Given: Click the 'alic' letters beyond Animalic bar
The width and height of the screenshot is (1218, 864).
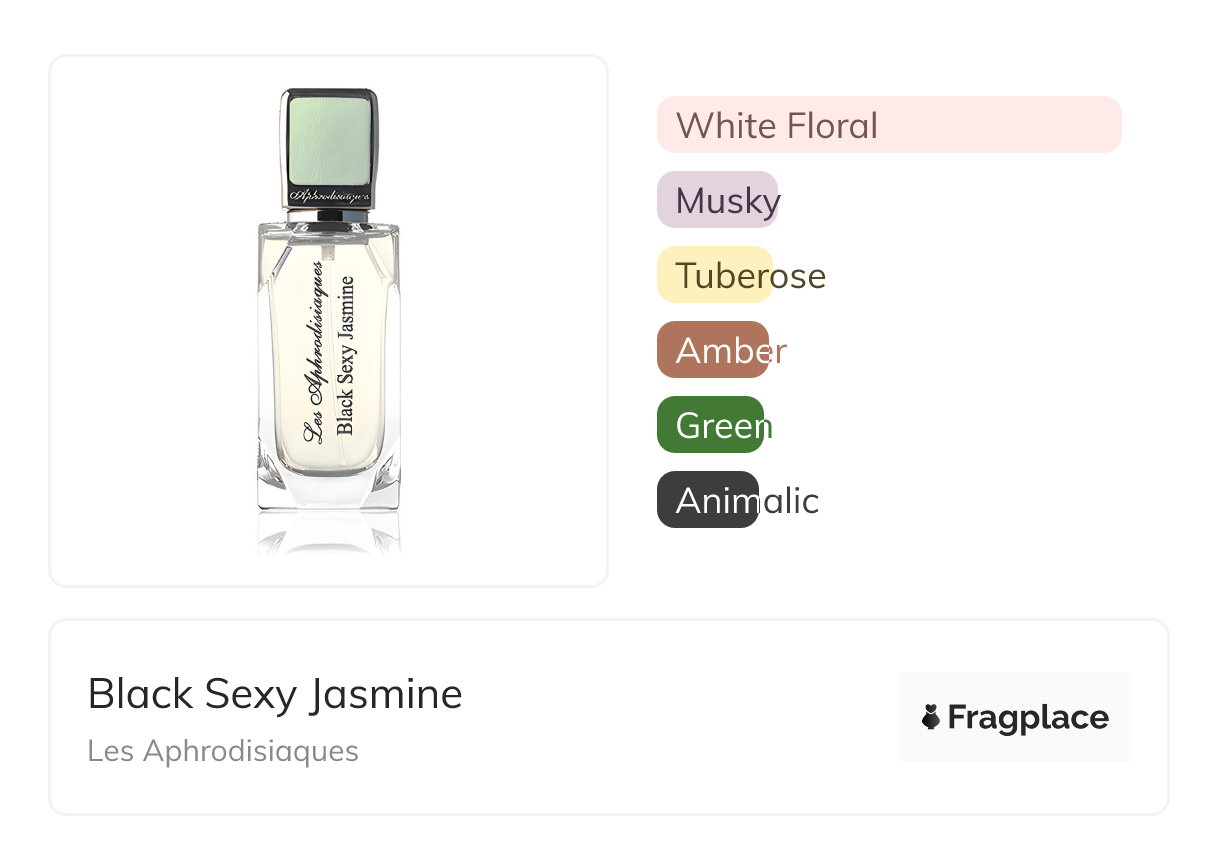Looking at the screenshot, I should click(790, 501).
